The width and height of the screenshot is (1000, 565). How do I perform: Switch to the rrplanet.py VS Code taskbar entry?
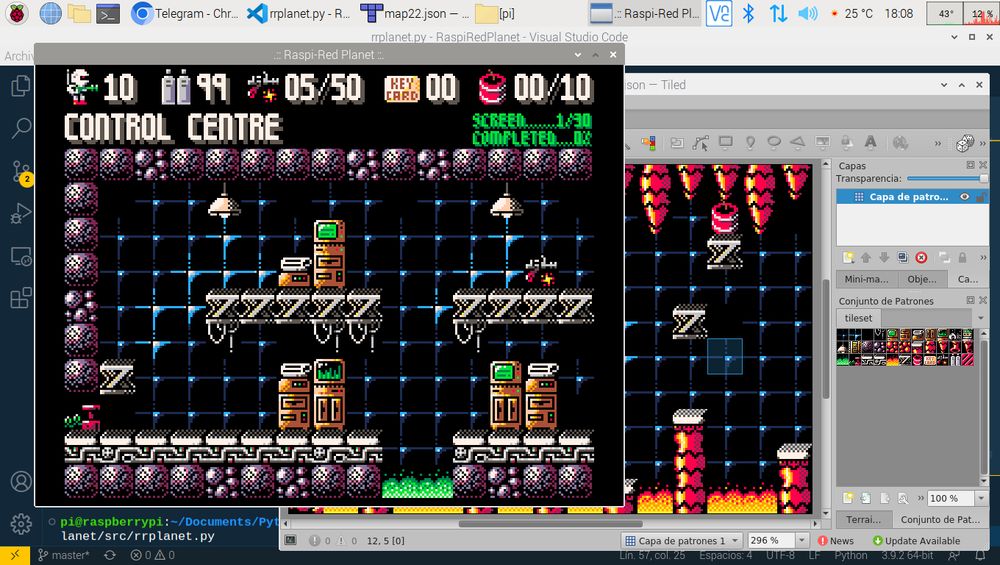[x=298, y=13]
